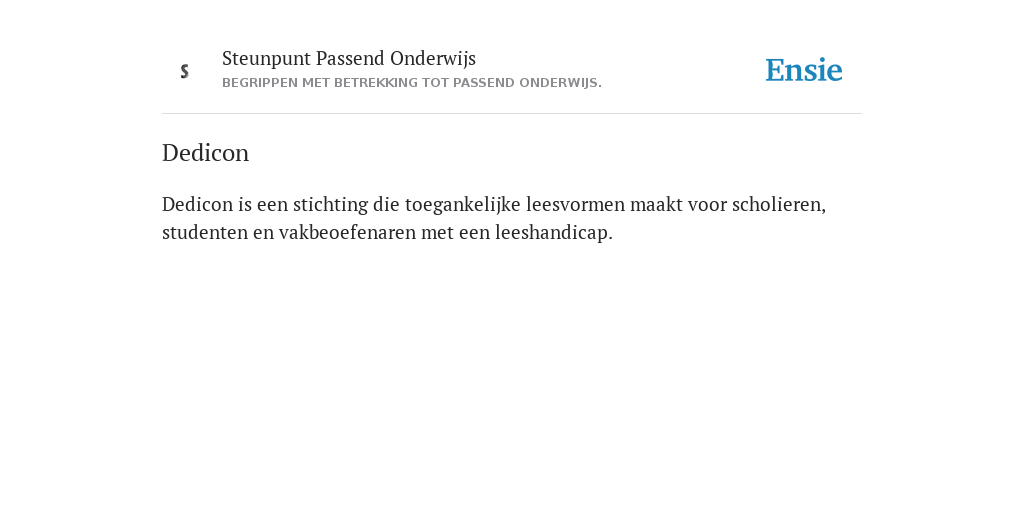This screenshot has width=1024, height=512.
Task: Click the horizontal divider under the header
Action: tap(512, 114)
